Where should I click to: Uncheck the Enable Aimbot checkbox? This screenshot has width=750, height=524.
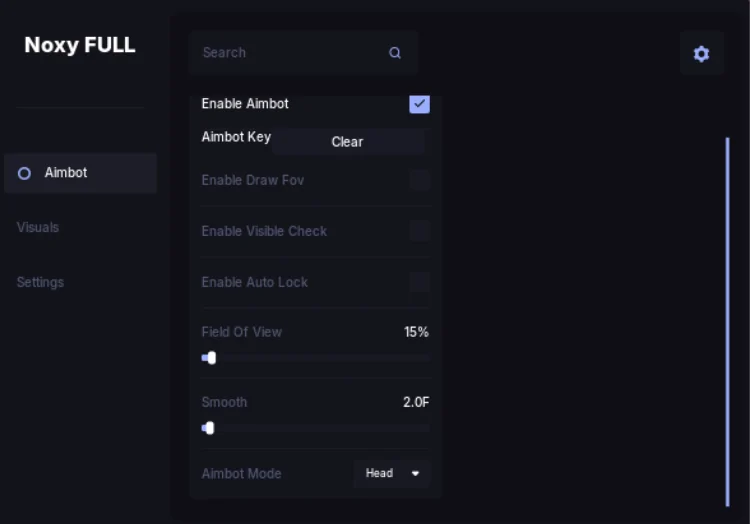[x=419, y=104]
